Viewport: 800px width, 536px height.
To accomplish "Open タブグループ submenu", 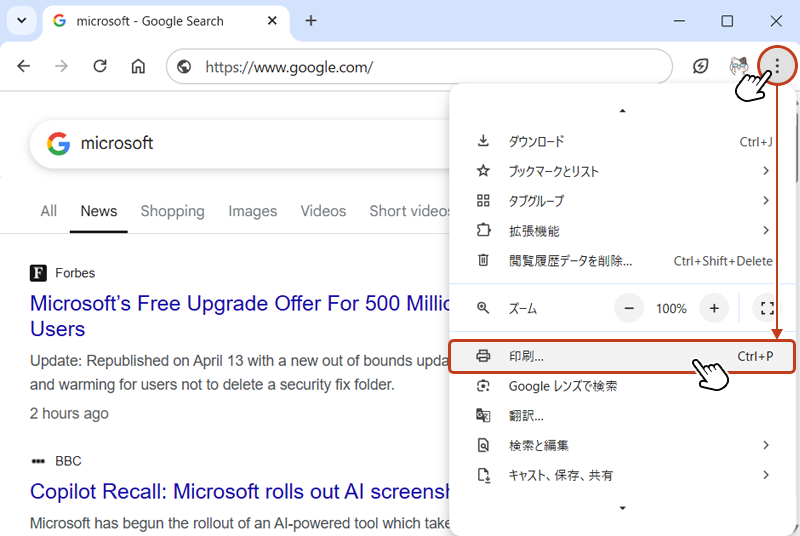I will tap(622, 201).
